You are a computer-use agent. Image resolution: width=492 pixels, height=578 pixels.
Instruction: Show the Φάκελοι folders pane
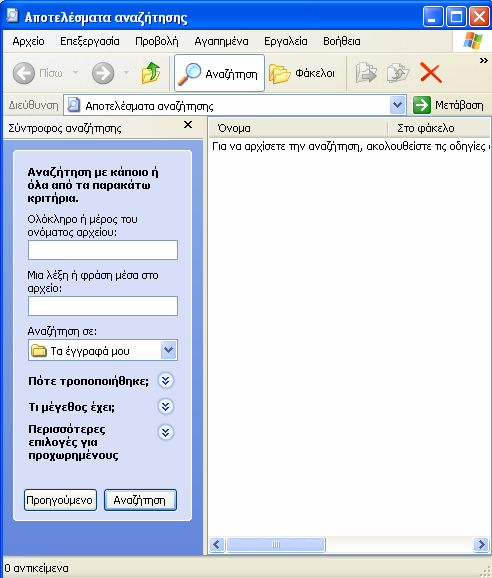click(x=302, y=73)
